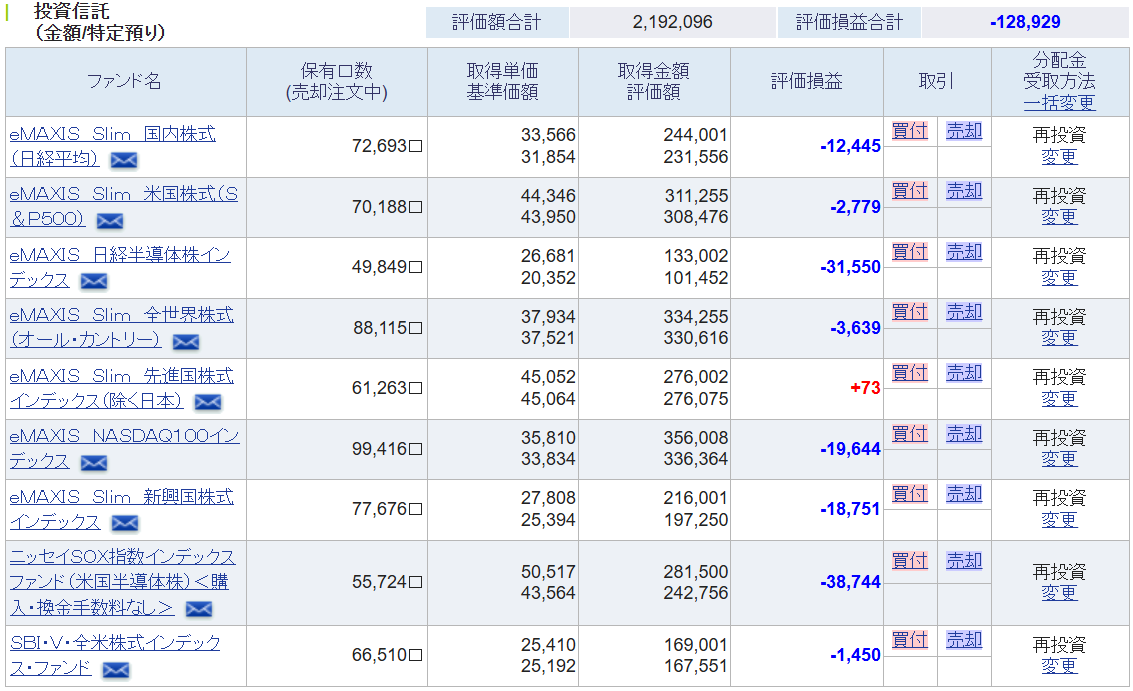Click 売却 for ニッセイSOX指数インデックスファンド

(x=965, y=560)
